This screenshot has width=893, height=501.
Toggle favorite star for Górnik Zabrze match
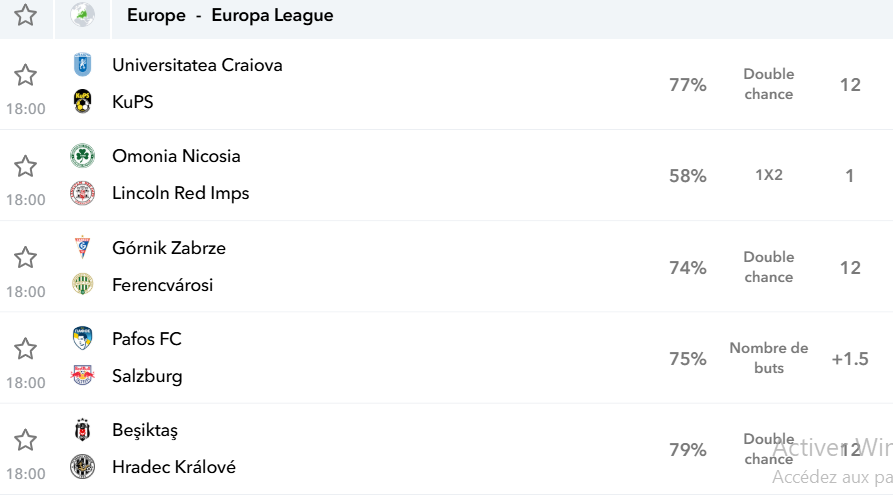(25, 257)
